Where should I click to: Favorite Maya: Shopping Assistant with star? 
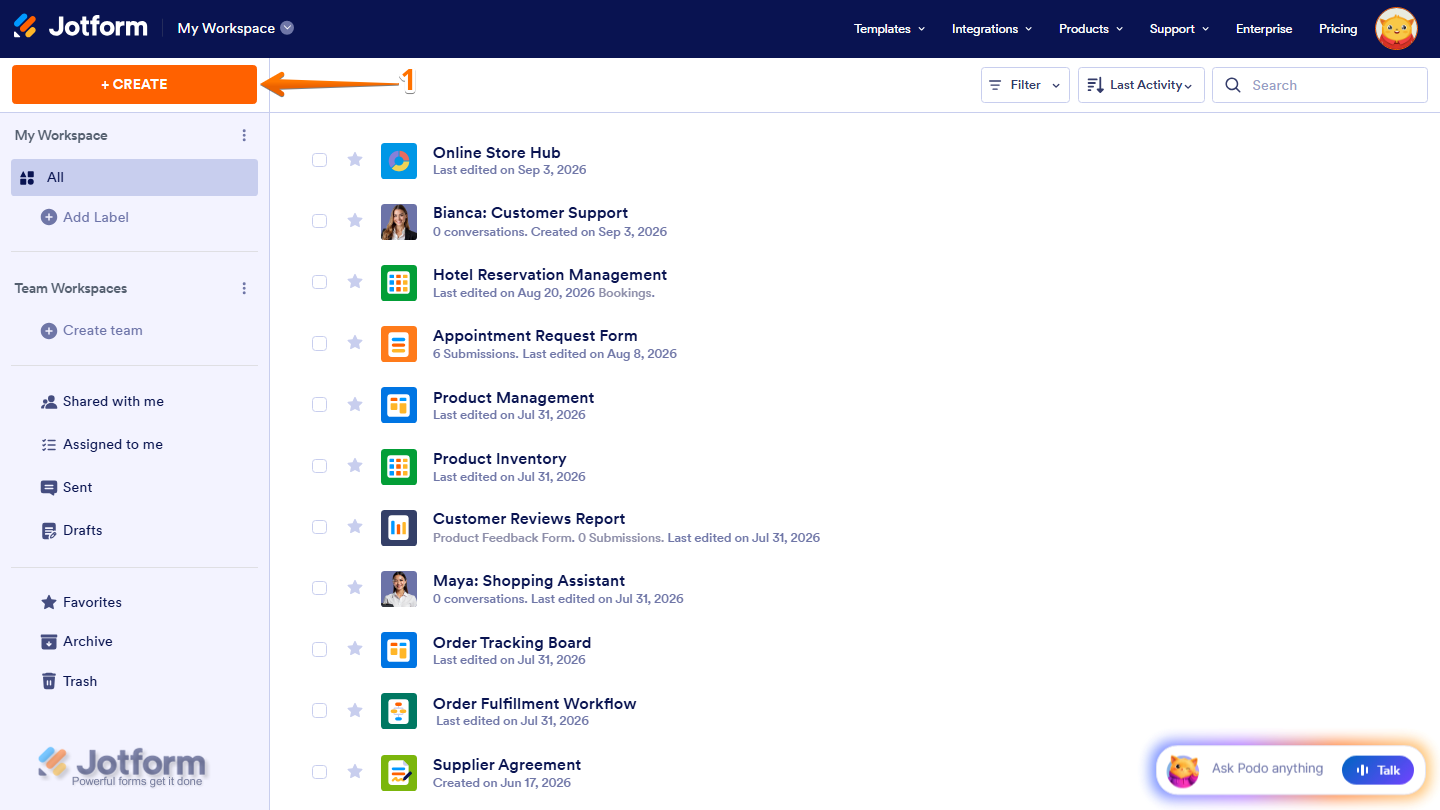355,587
